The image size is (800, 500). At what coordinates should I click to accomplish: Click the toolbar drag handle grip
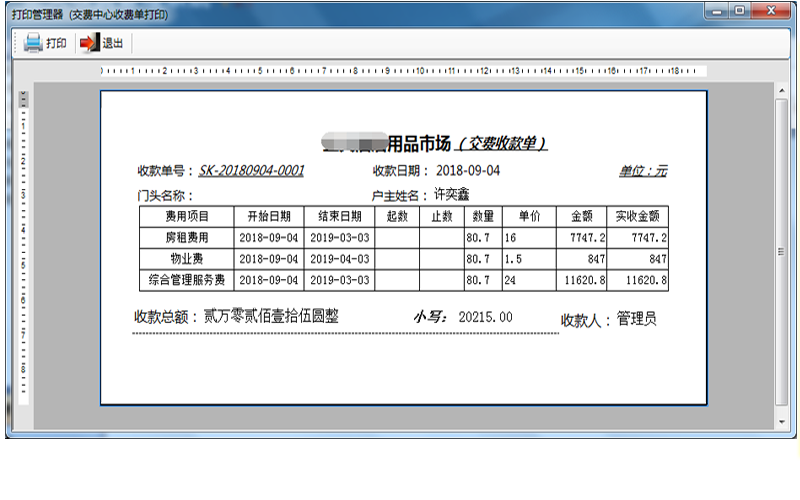click(14, 44)
